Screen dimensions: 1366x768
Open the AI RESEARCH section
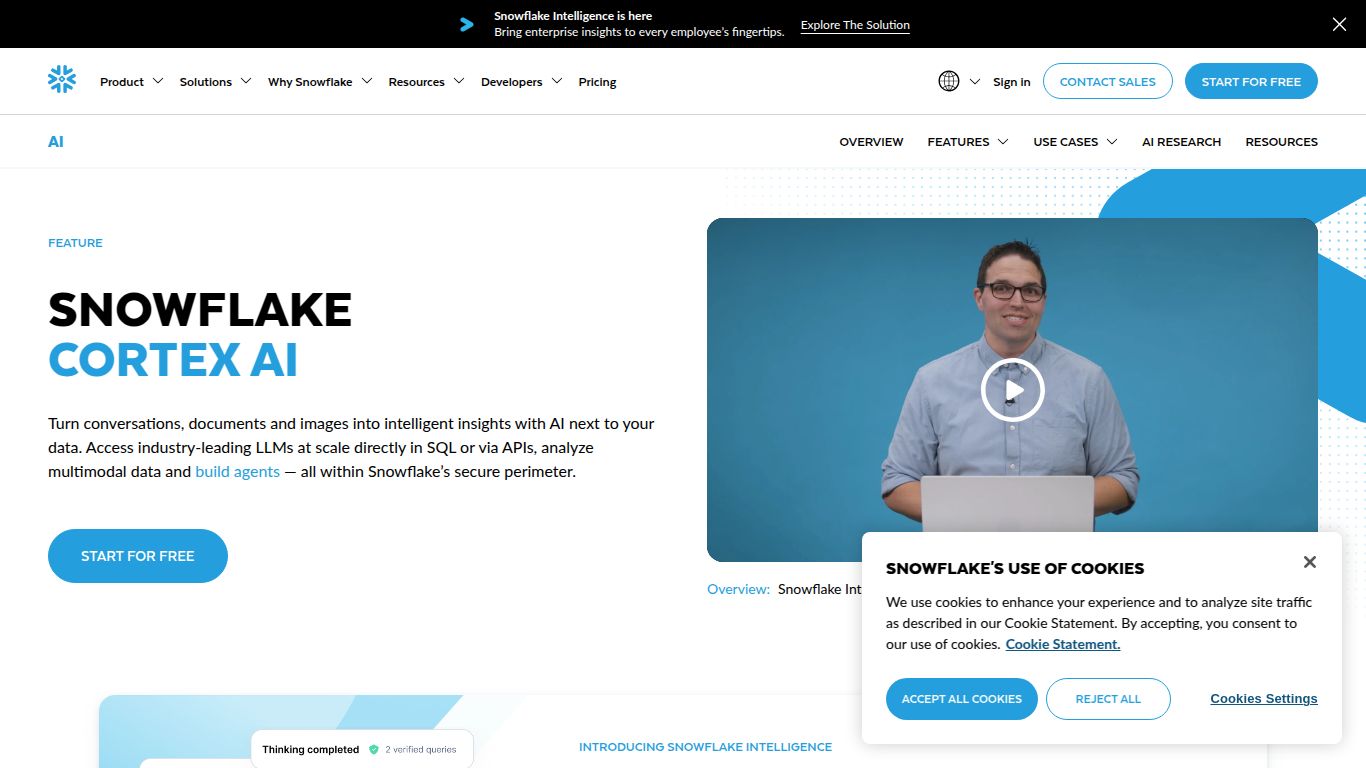click(x=1181, y=142)
